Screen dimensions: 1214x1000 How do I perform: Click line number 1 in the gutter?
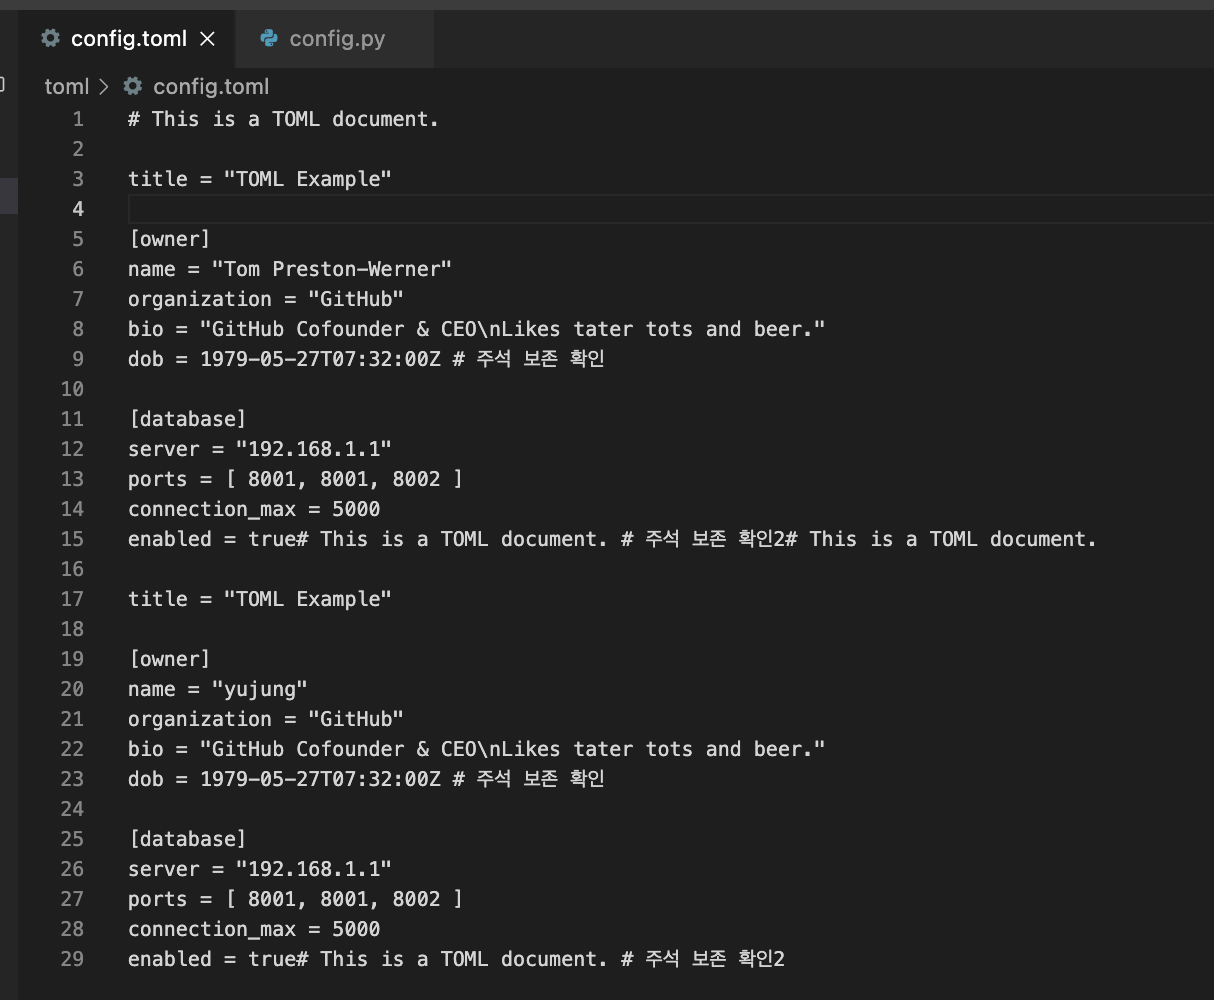click(78, 119)
